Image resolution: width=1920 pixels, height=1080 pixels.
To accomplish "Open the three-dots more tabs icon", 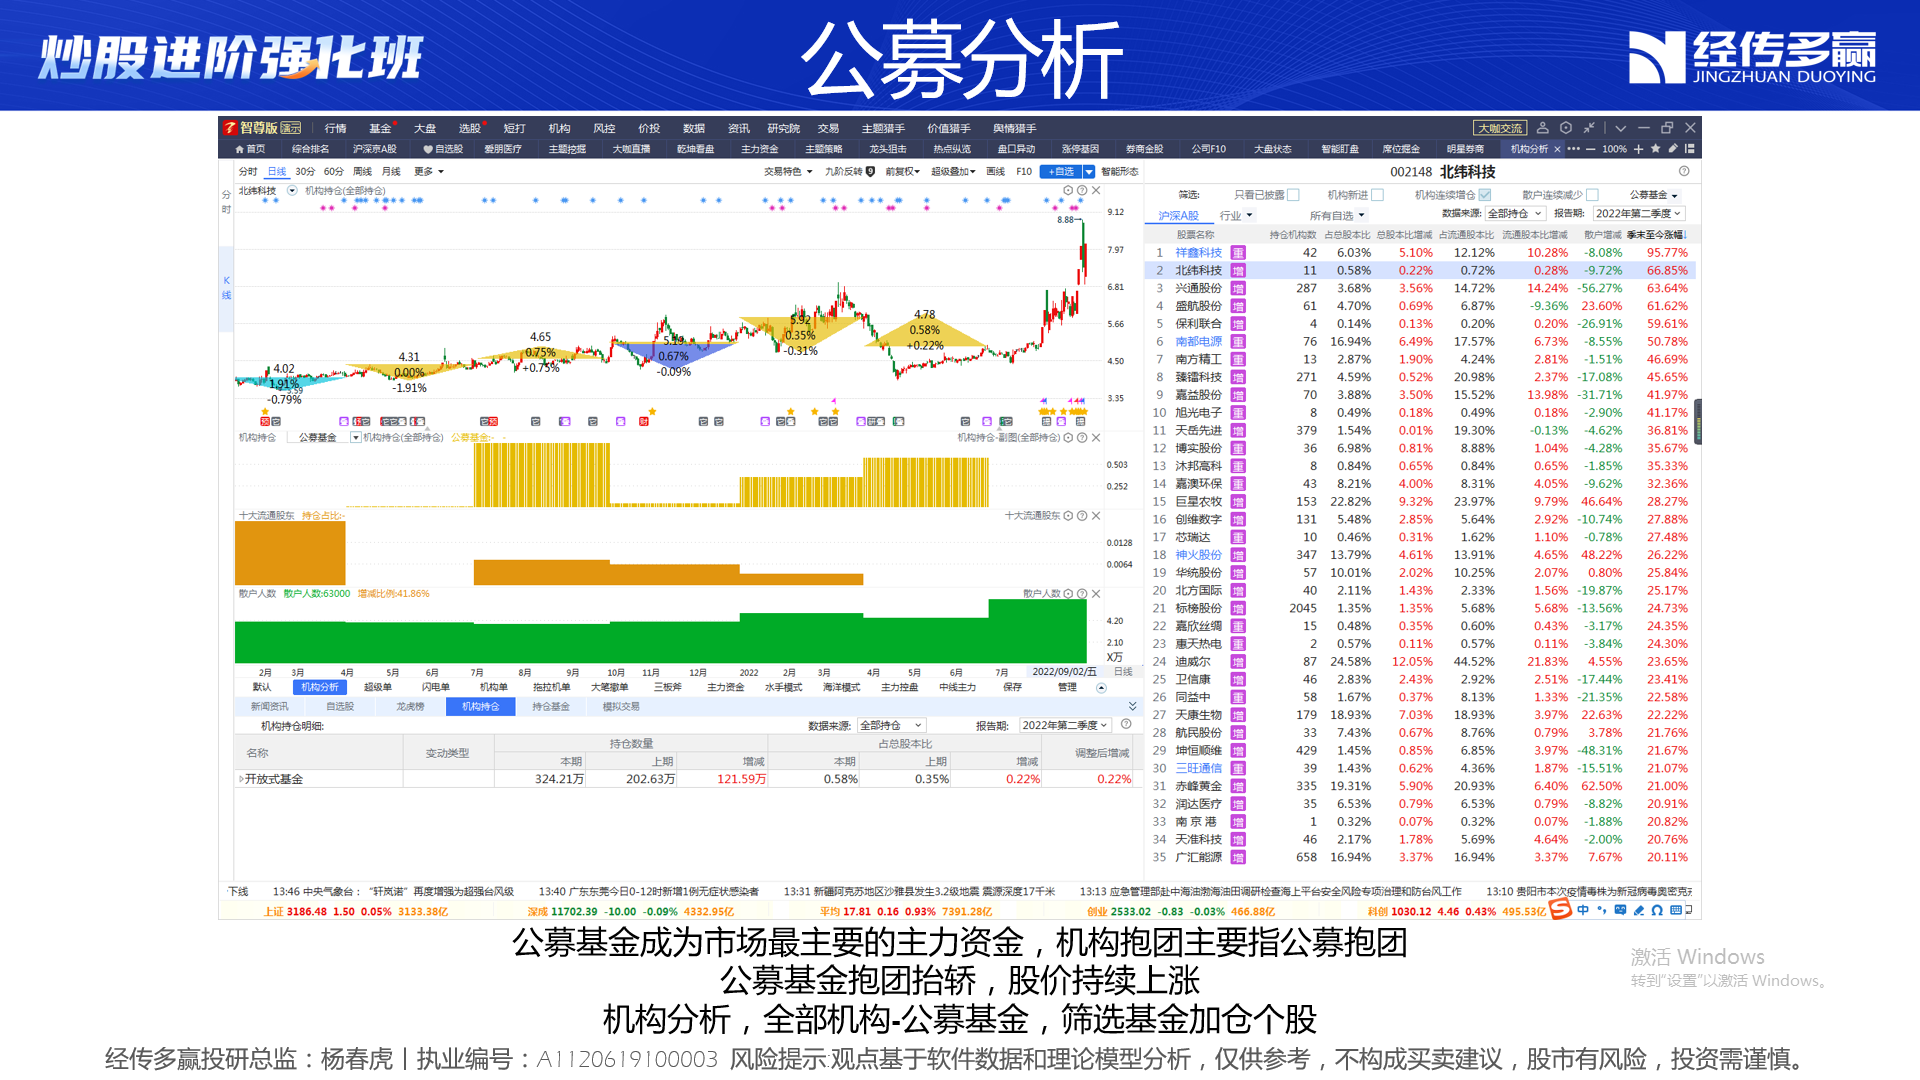I will [x=1574, y=149].
